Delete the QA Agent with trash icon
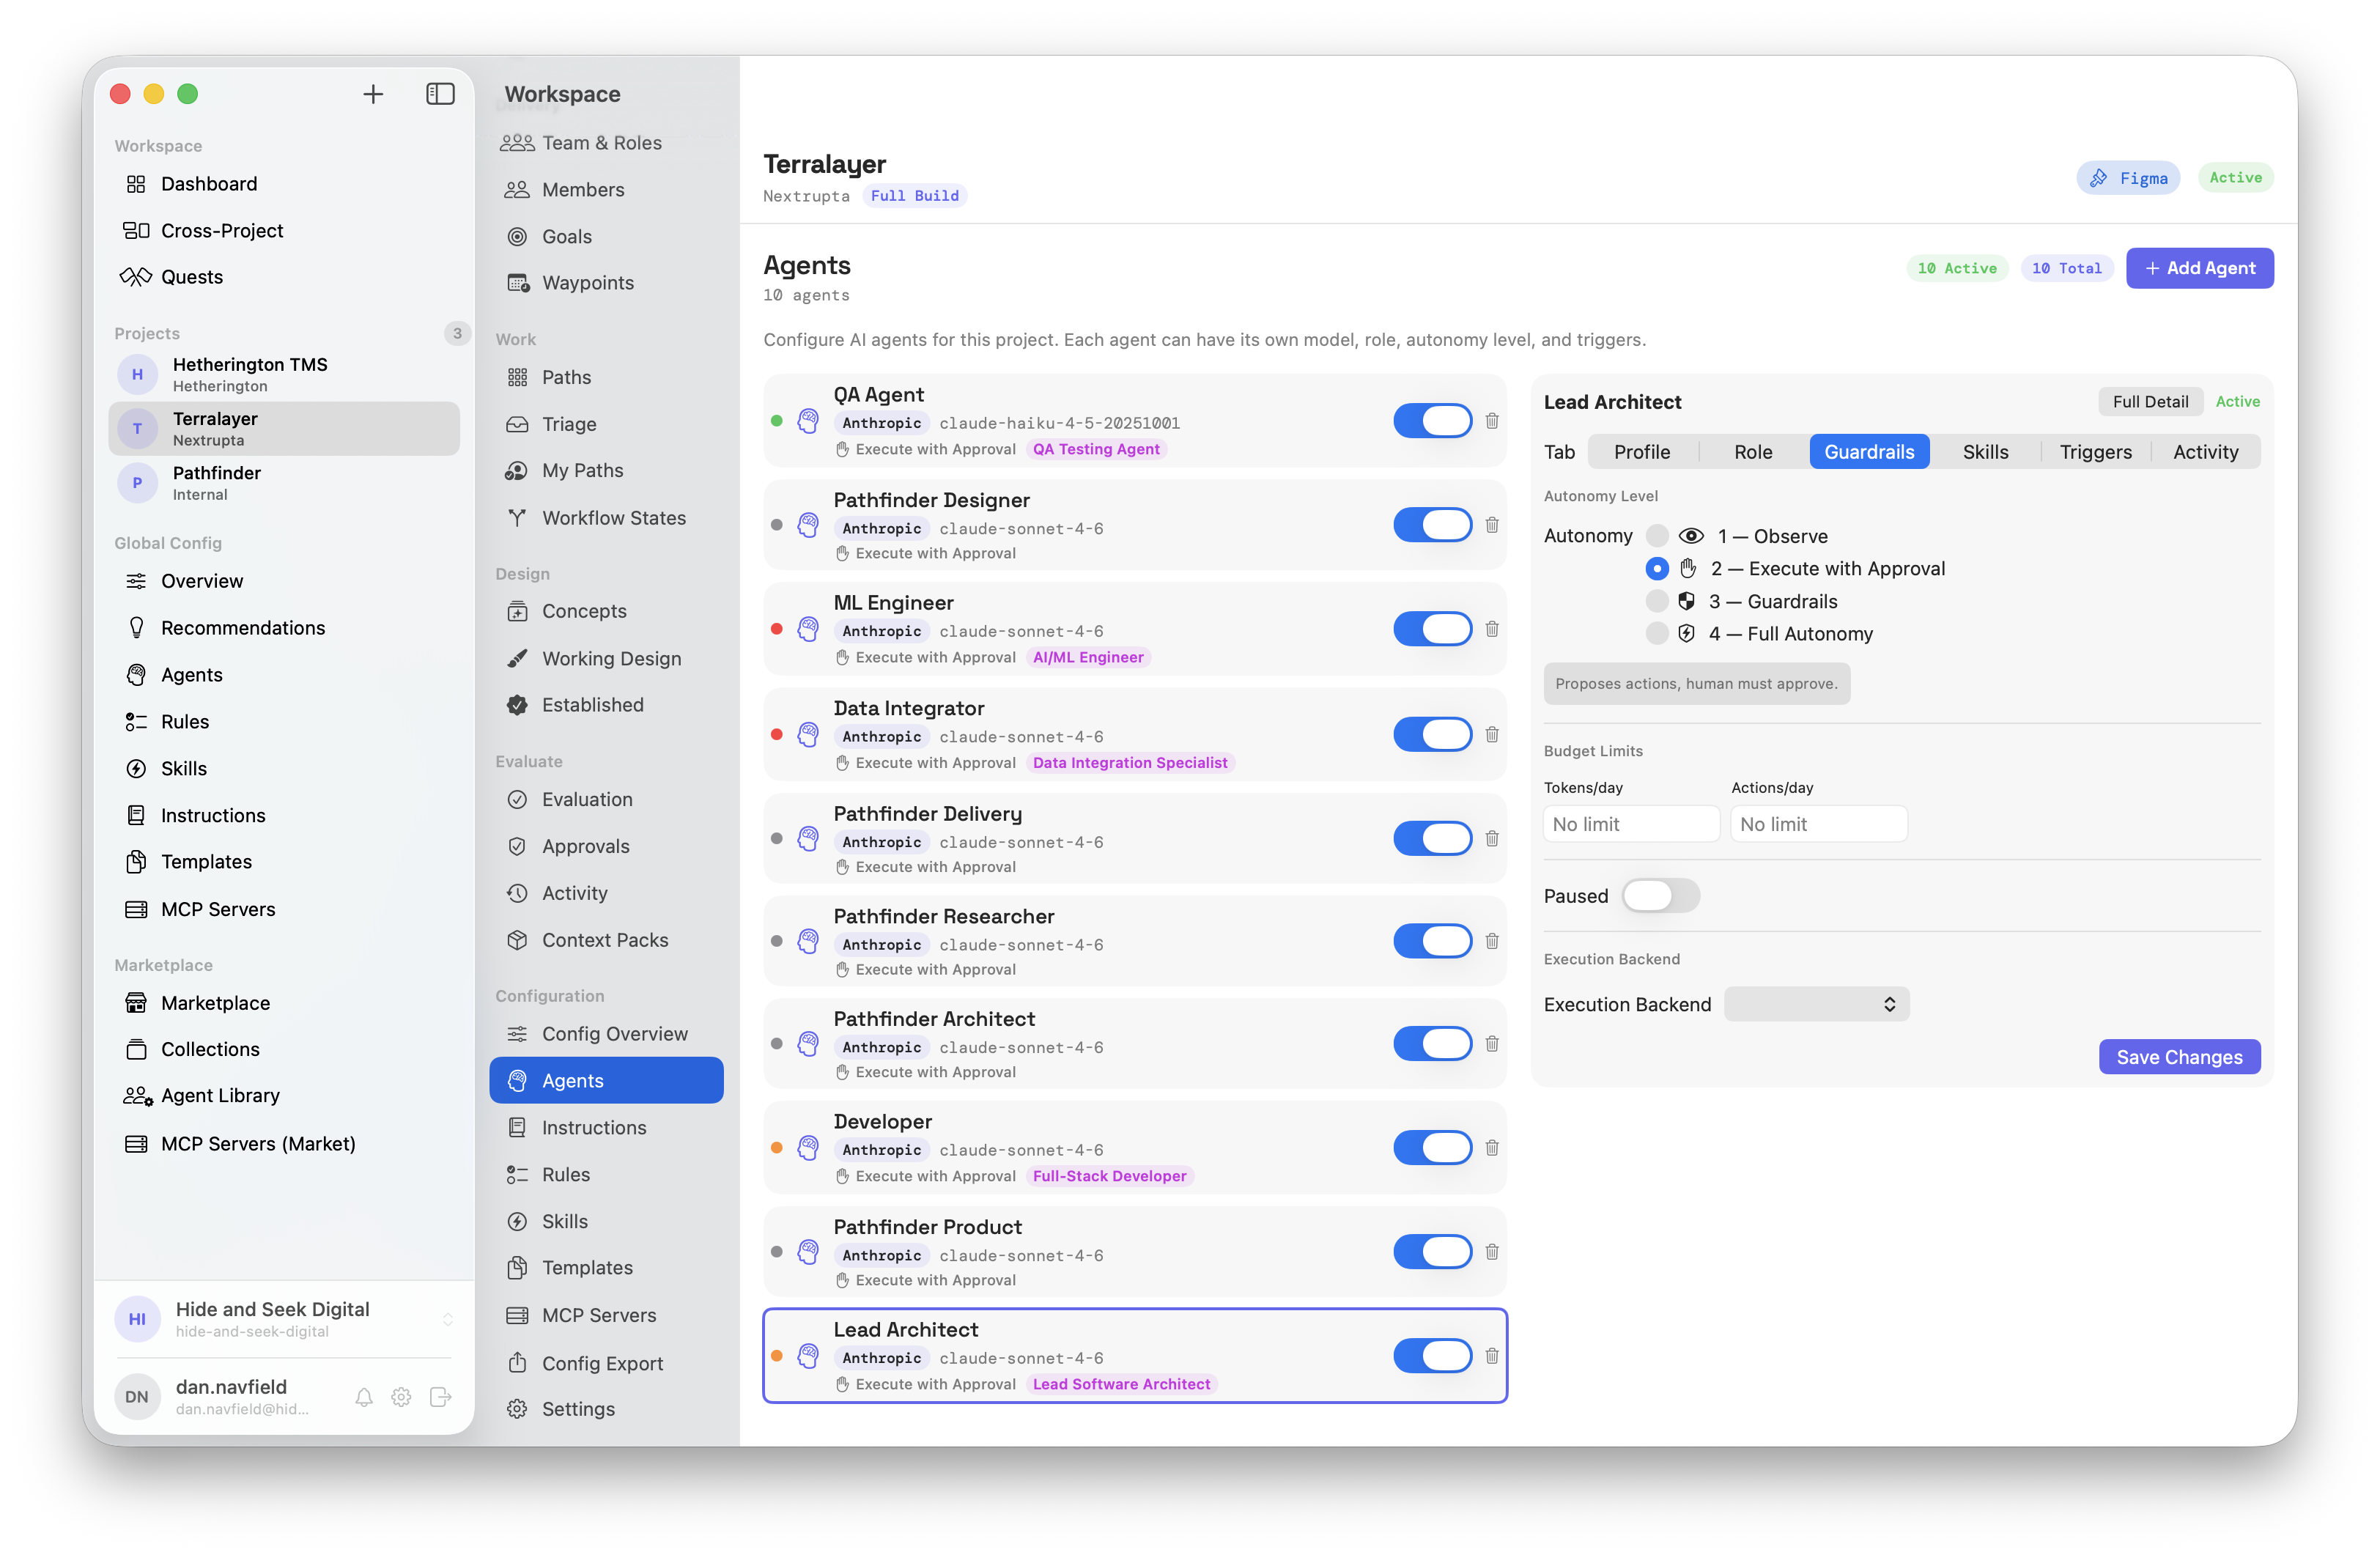This screenshot has width=2380, height=1555. [x=1491, y=421]
